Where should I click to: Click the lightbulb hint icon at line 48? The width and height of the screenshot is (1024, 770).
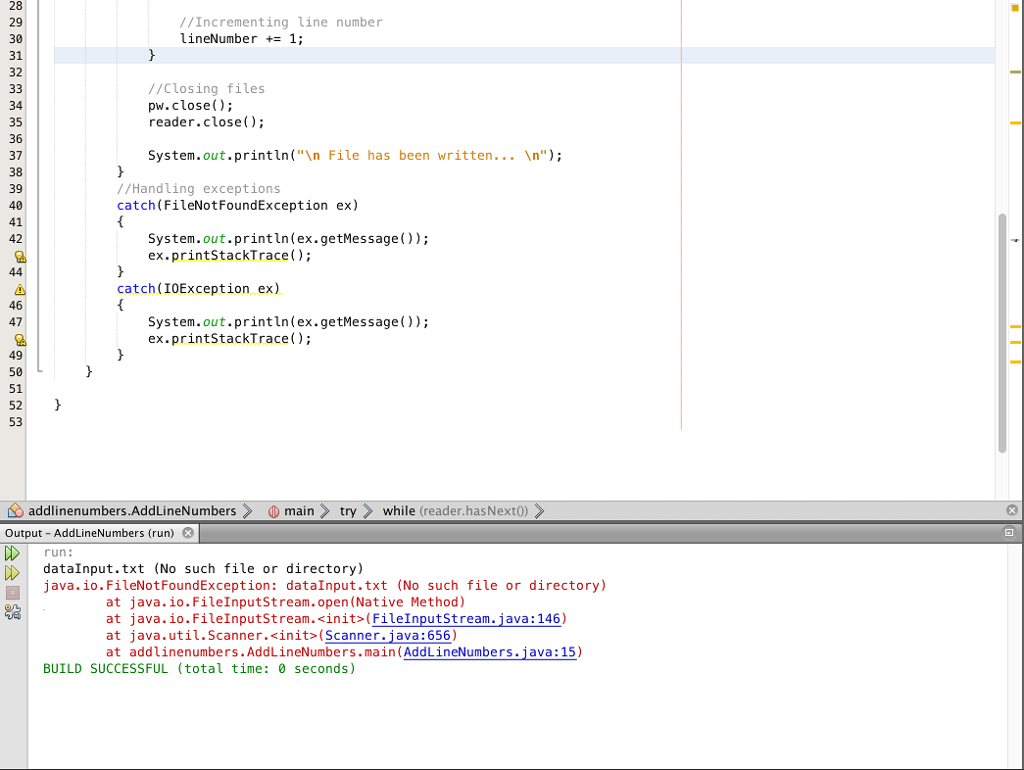click(20, 340)
